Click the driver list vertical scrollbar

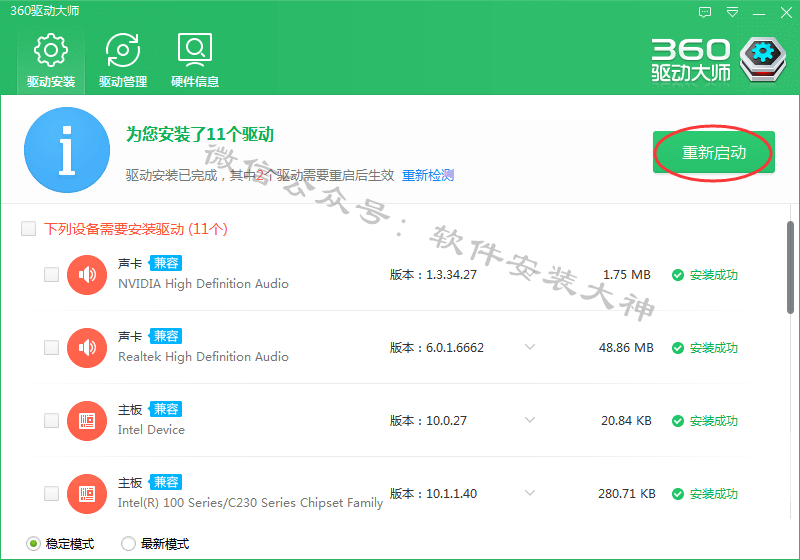click(790, 268)
